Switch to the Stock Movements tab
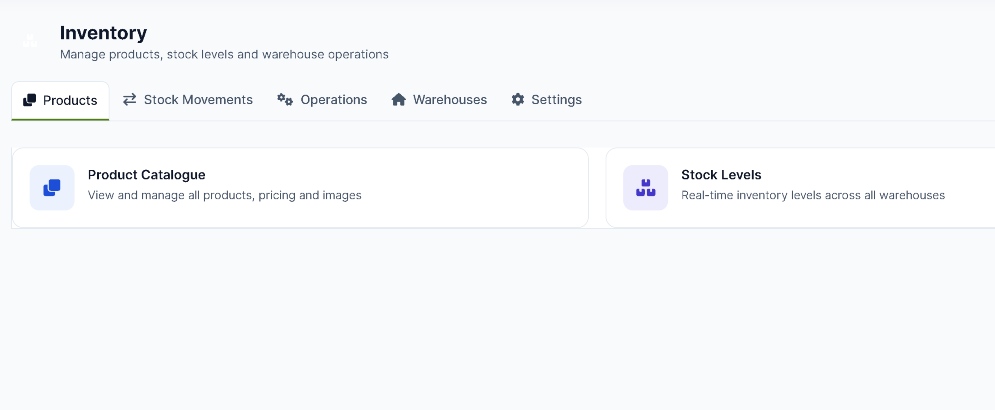This screenshot has width=995, height=410. pos(188,100)
